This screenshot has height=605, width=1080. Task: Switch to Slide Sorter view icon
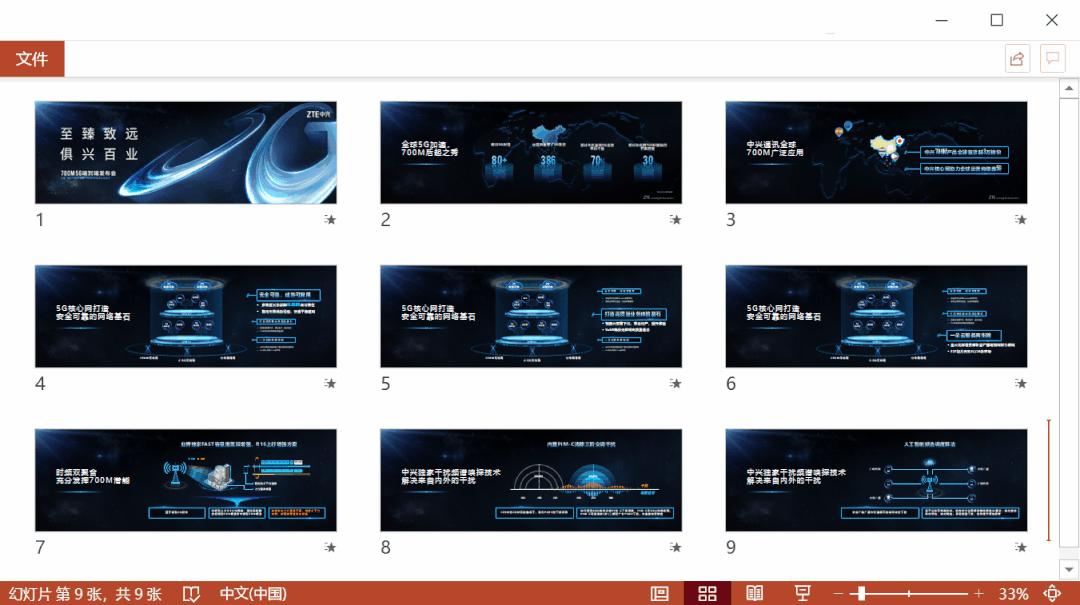pyautogui.click(x=707, y=593)
